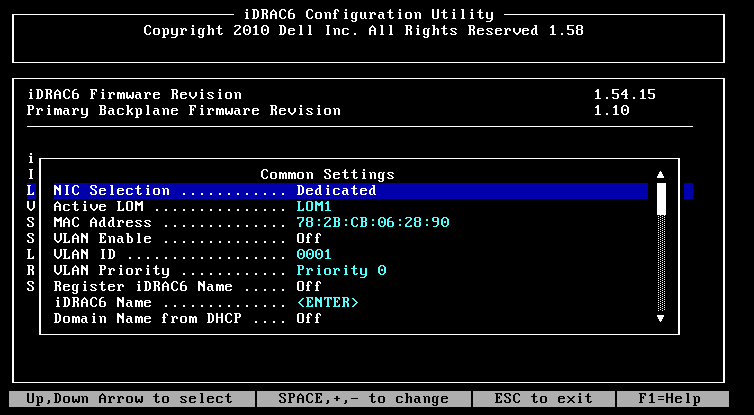The width and height of the screenshot is (754, 415).
Task: Open iDRAC6 Name via <ENTER>
Action: 327,302
